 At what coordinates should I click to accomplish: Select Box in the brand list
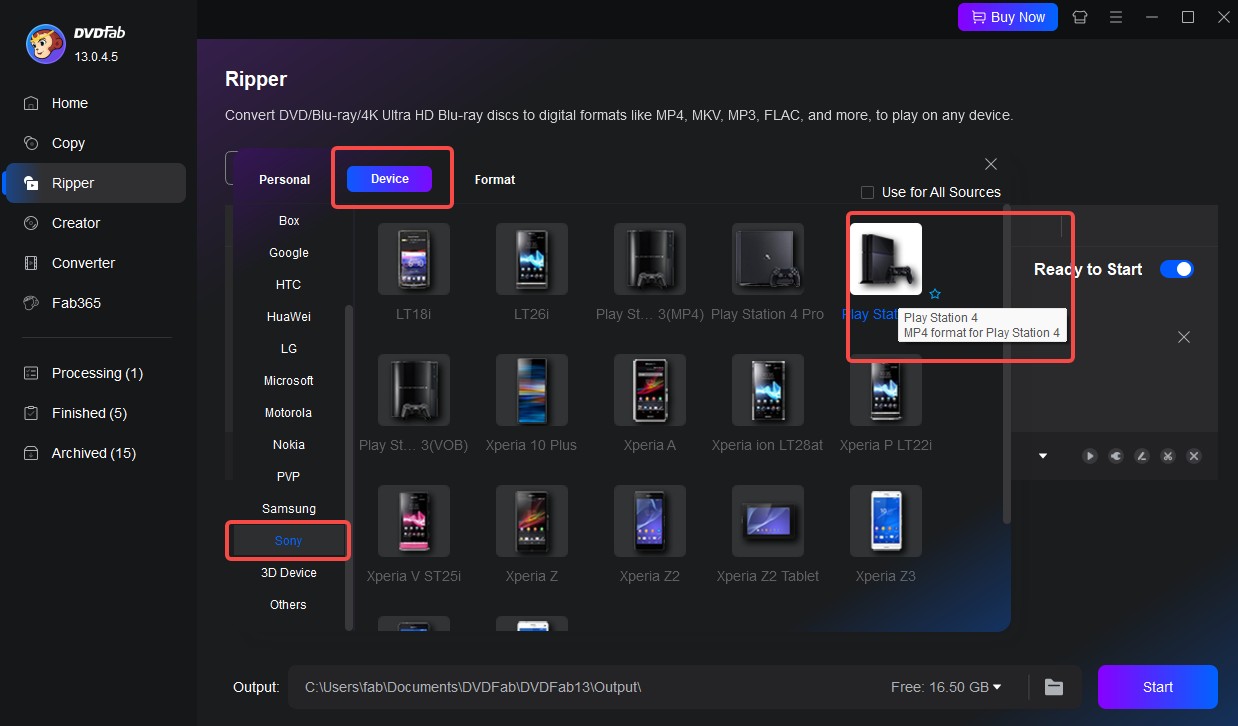click(x=289, y=221)
